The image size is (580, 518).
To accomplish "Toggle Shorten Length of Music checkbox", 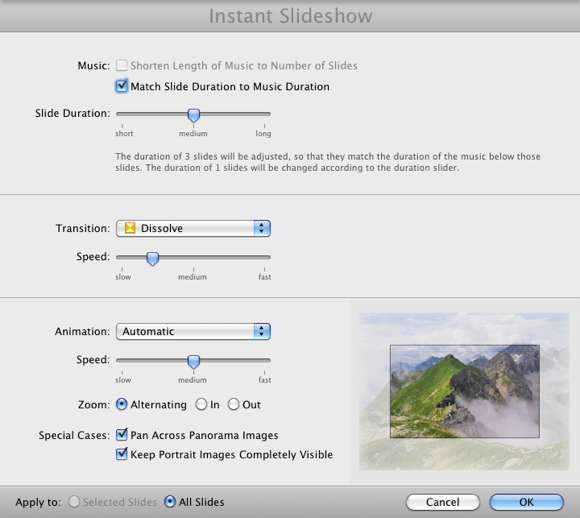I will pyautogui.click(x=121, y=65).
